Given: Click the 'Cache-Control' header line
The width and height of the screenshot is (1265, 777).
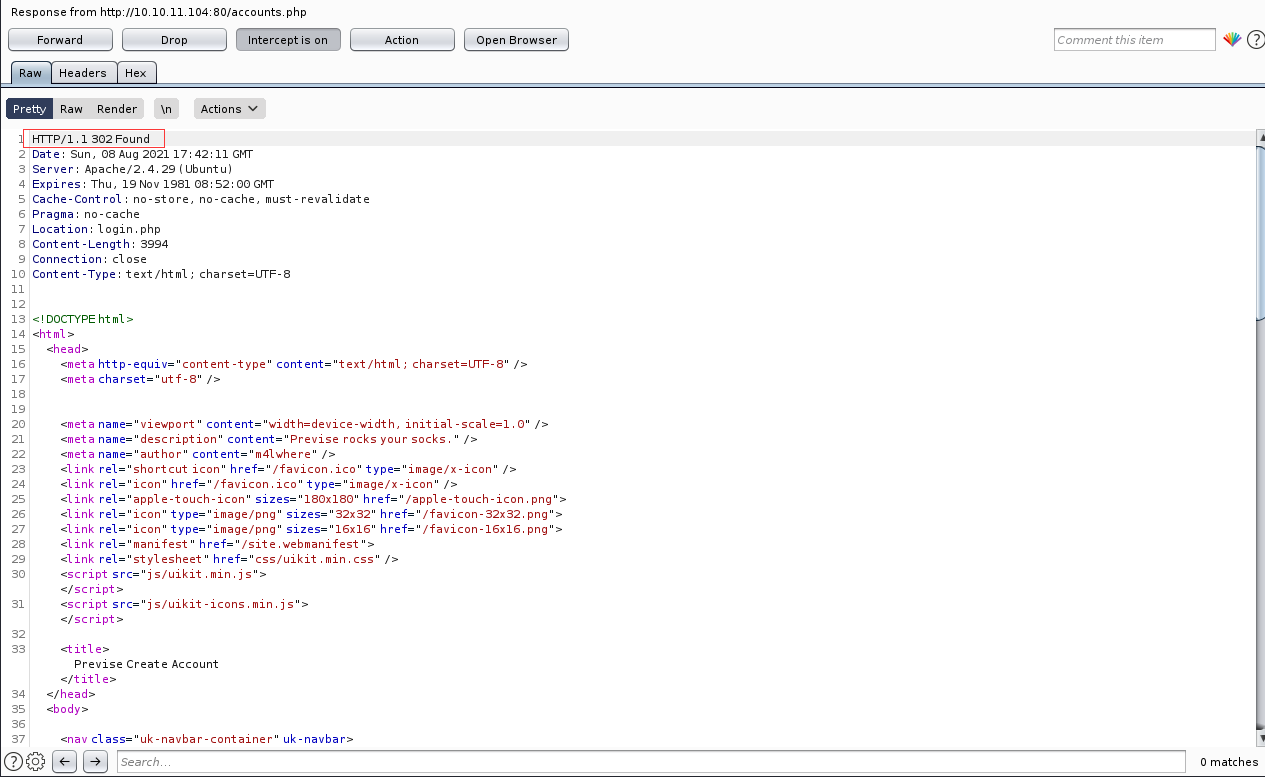Looking at the screenshot, I should point(201,199).
